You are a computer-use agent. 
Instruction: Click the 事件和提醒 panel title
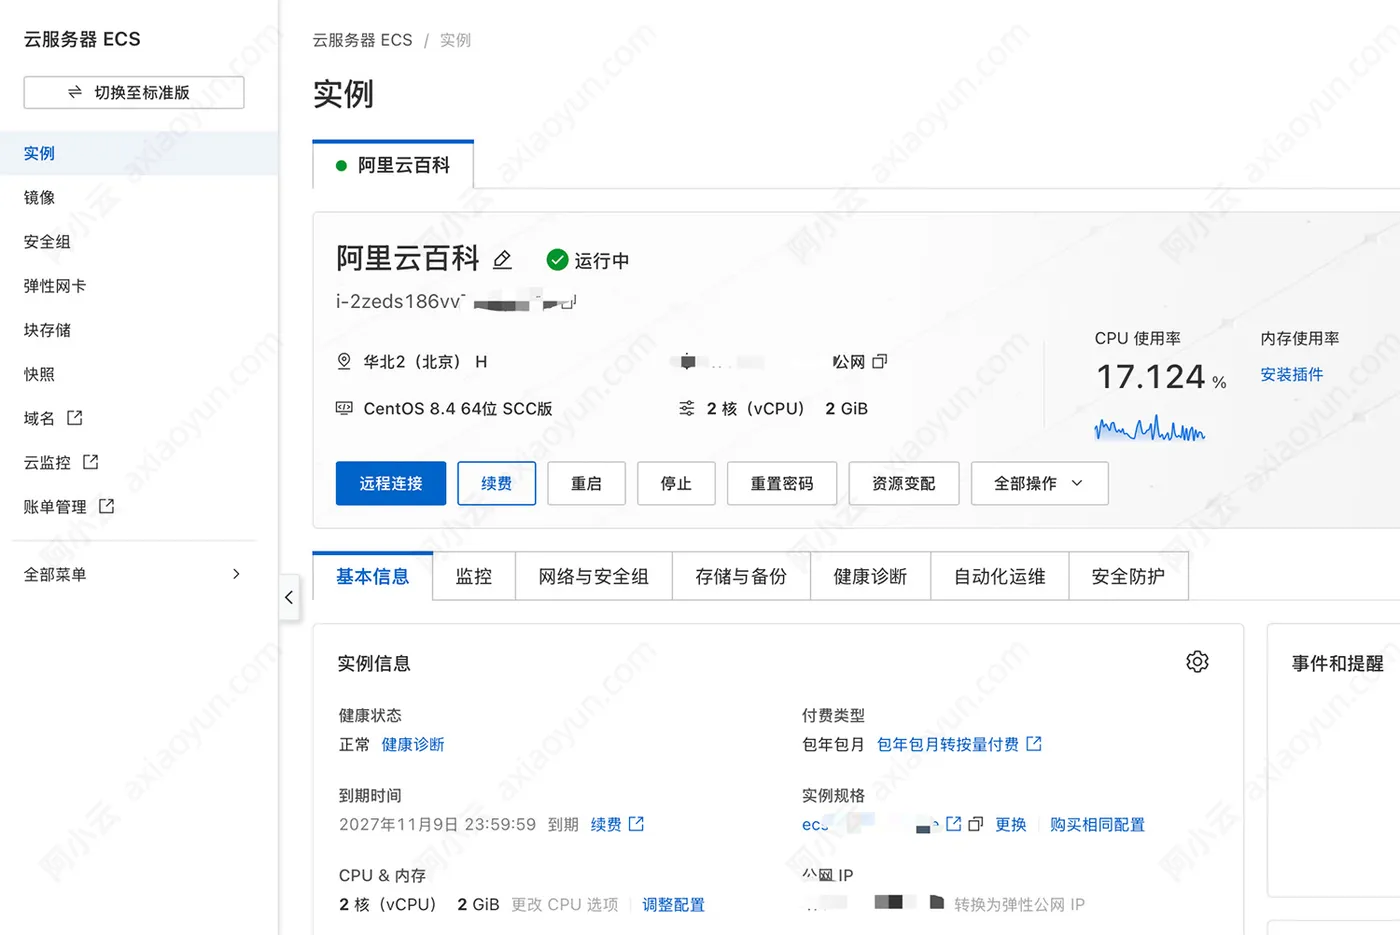(1337, 663)
